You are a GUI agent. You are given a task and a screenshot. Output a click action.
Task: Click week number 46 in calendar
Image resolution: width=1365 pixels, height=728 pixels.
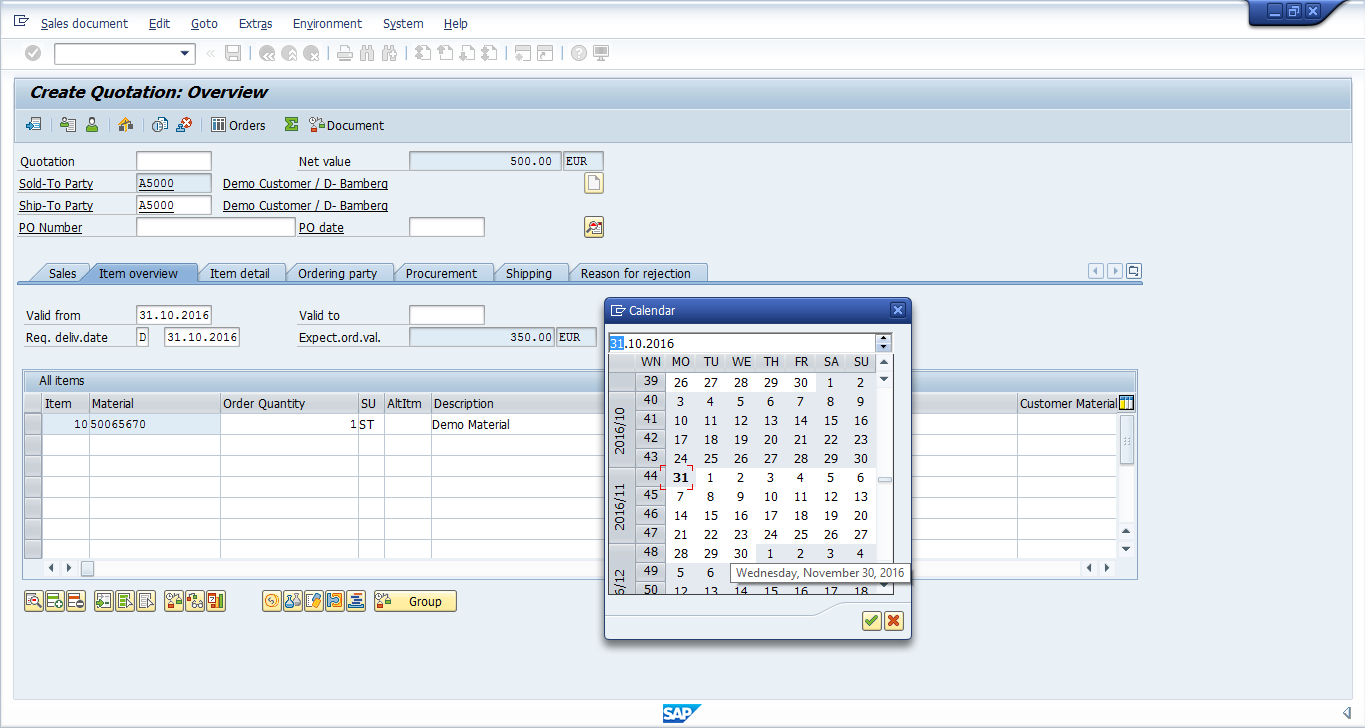651,515
